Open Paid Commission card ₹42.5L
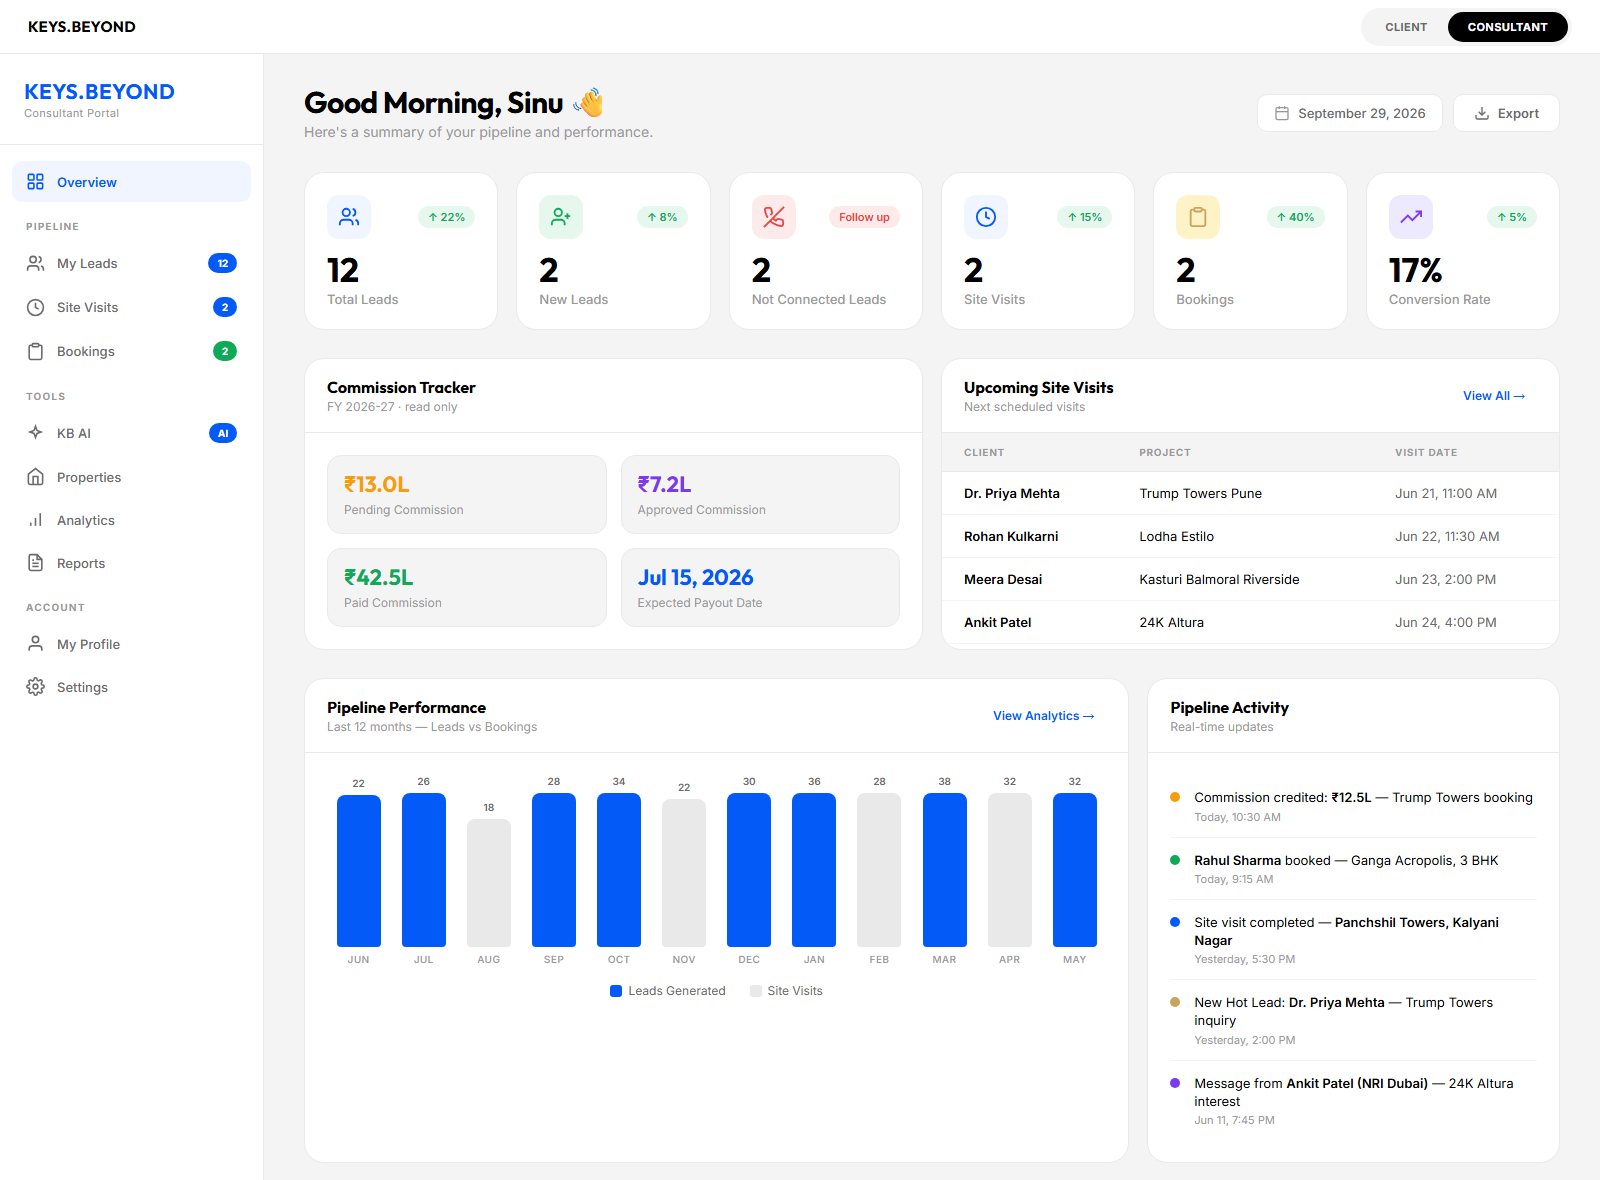 coord(467,587)
